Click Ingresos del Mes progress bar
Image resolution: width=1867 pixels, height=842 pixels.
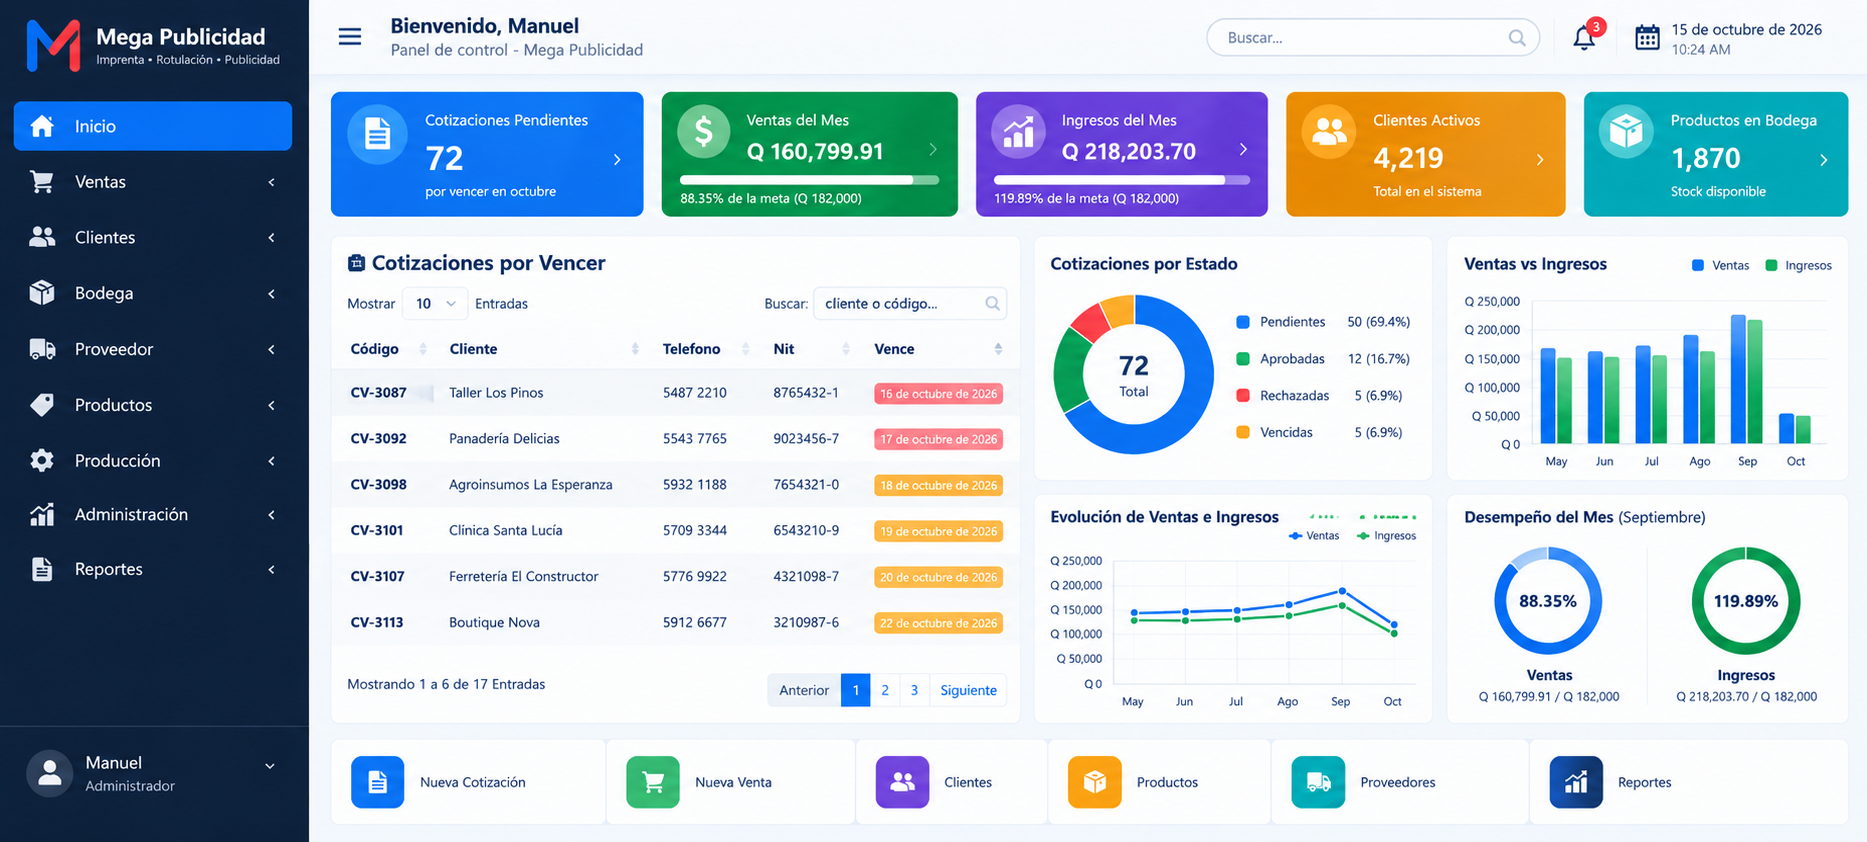tap(1122, 180)
